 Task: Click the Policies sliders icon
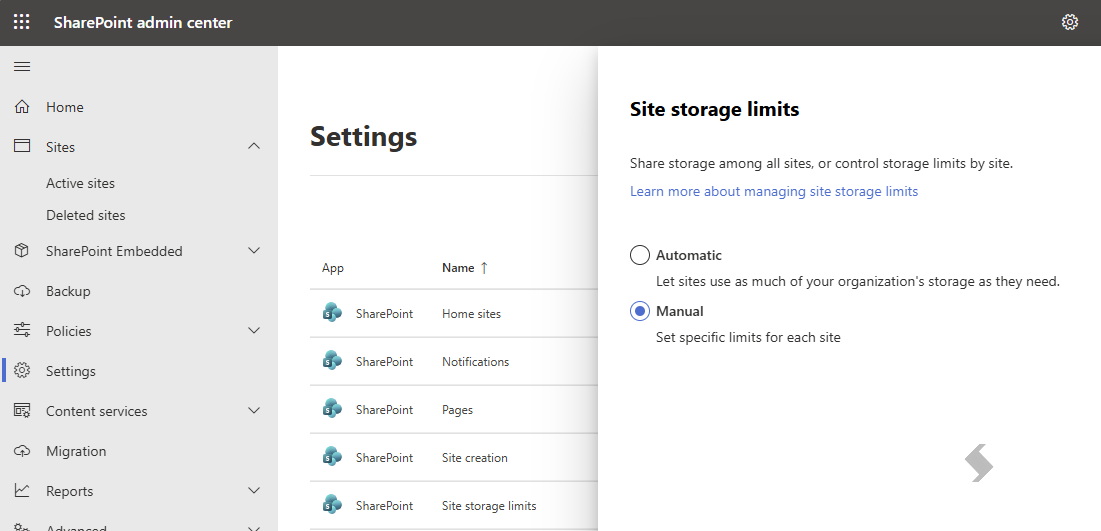[x=22, y=330]
